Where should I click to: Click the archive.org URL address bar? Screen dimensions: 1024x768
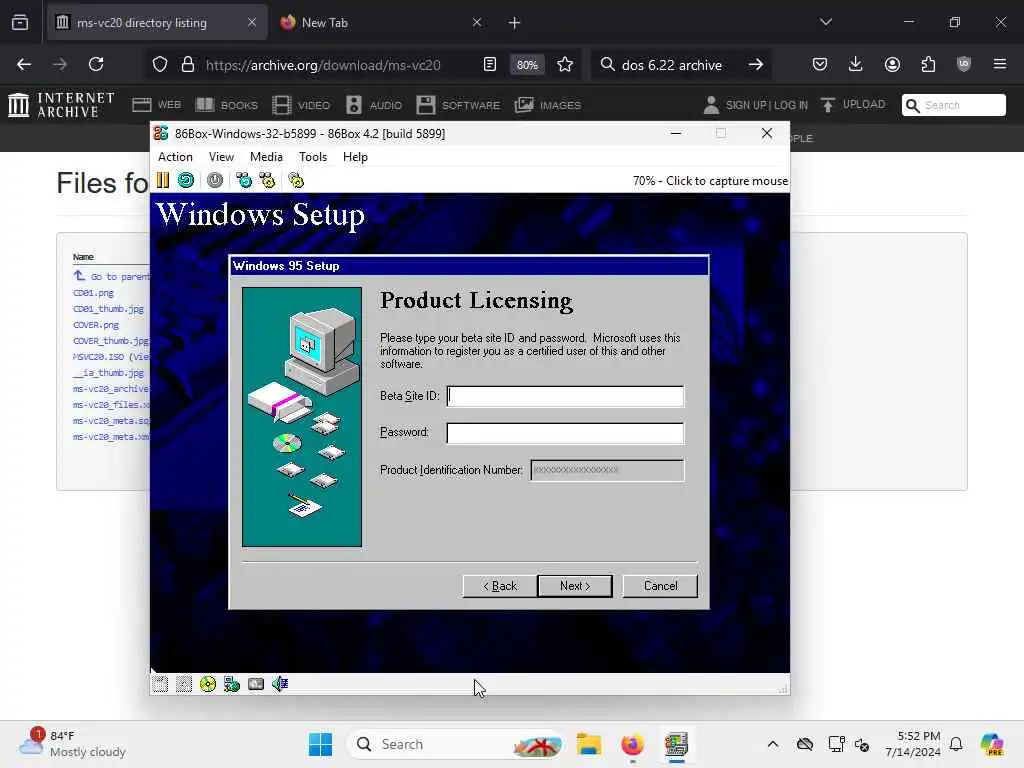323,65
